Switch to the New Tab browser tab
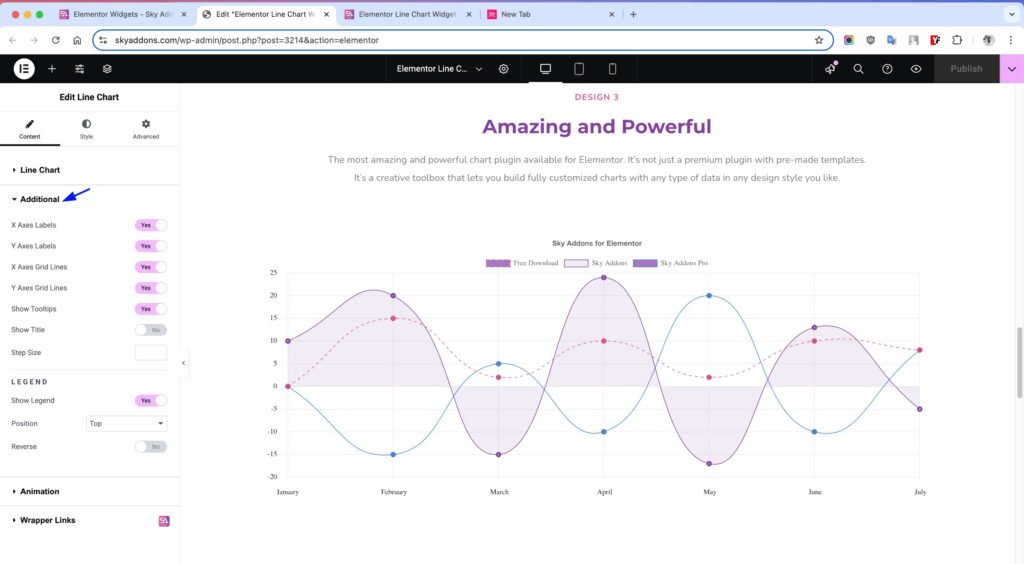Image resolution: width=1024 pixels, height=564 pixels. pos(549,14)
